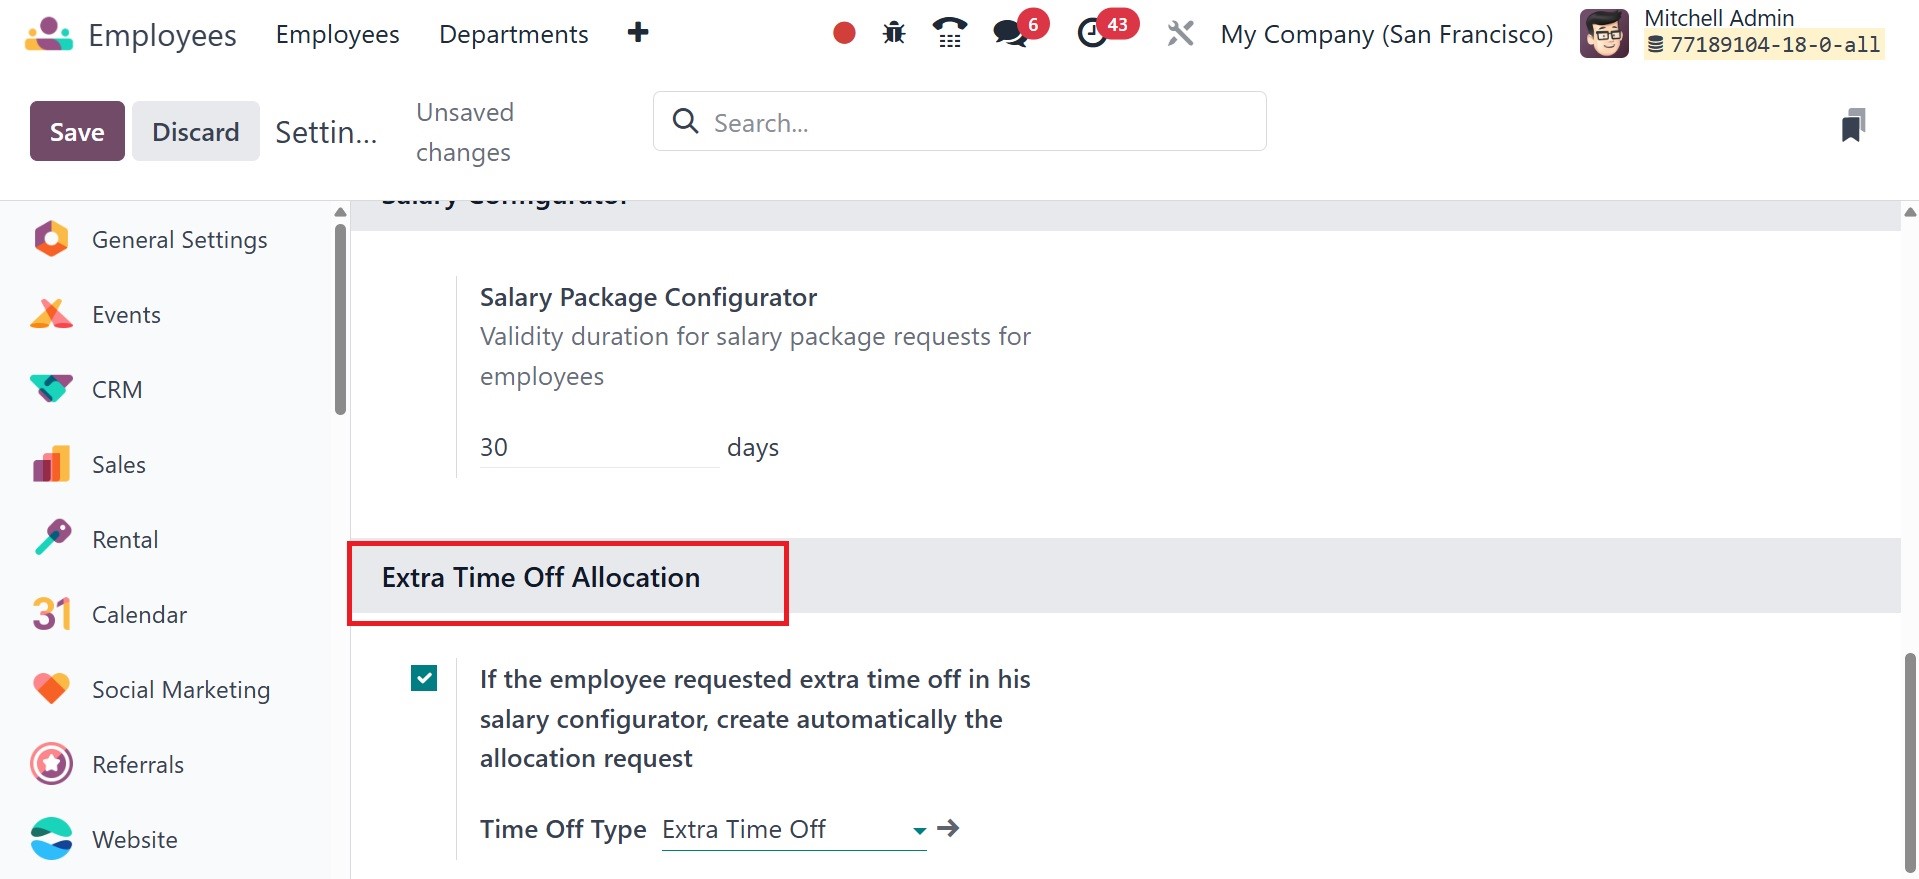Click the bookmark icon near search
This screenshot has width=1919, height=879.
click(1853, 126)
